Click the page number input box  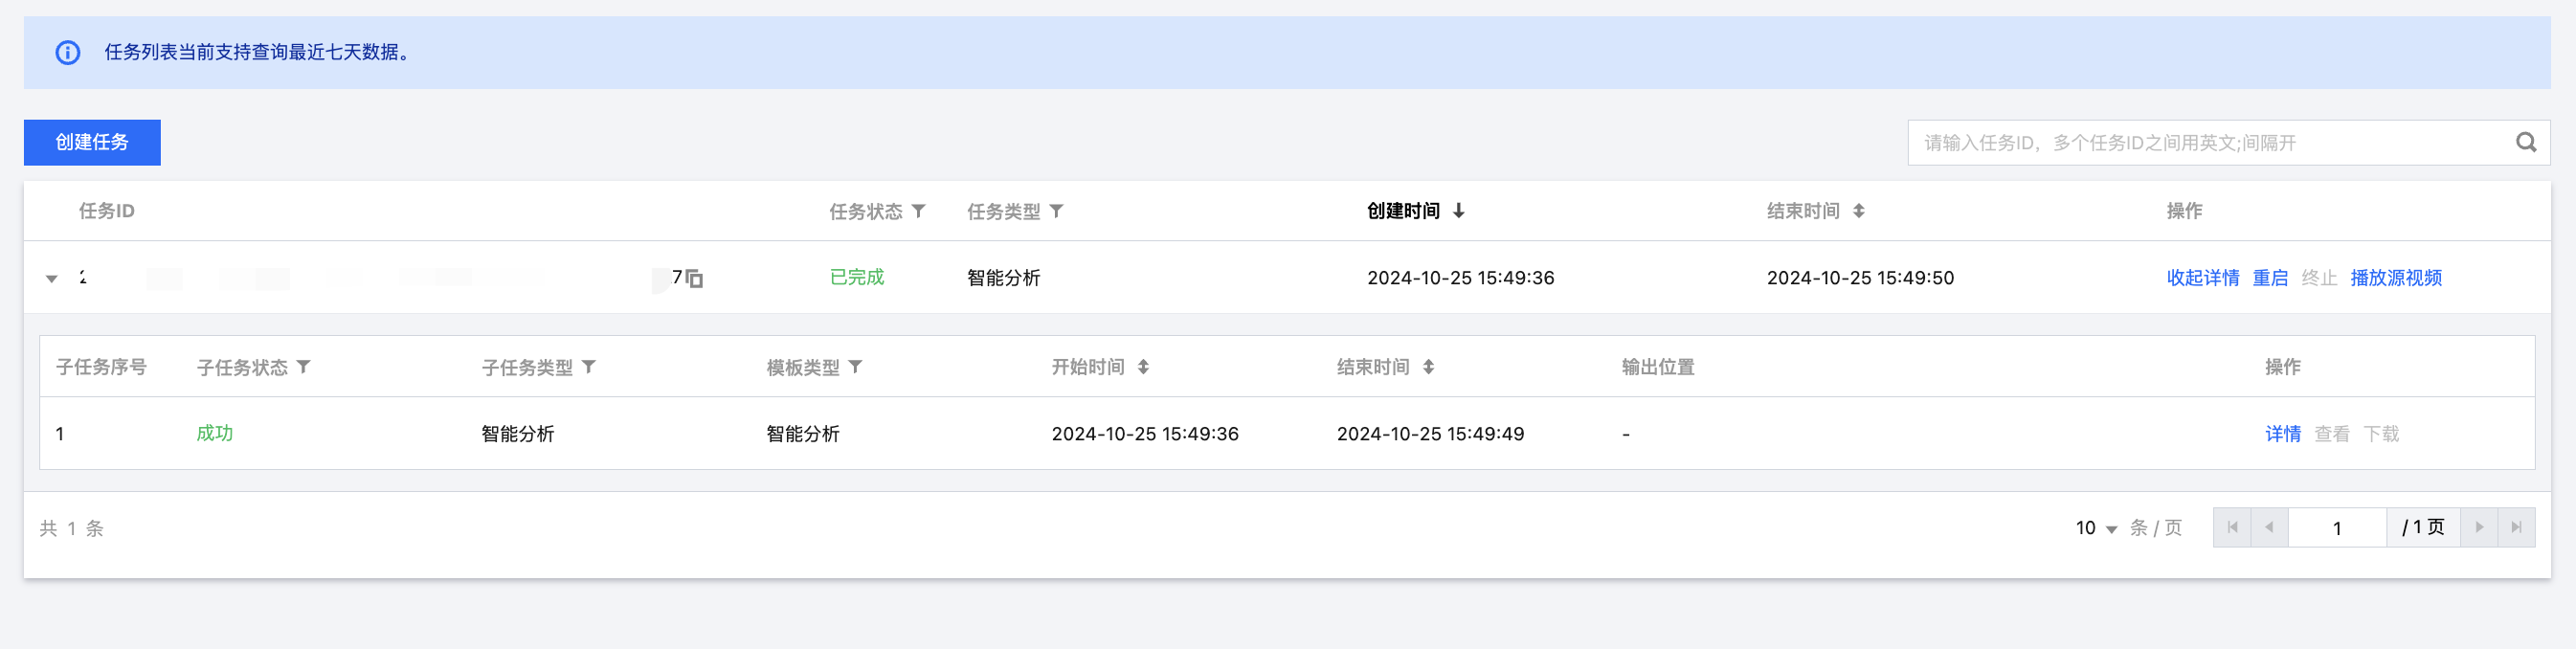(2336, 528)
